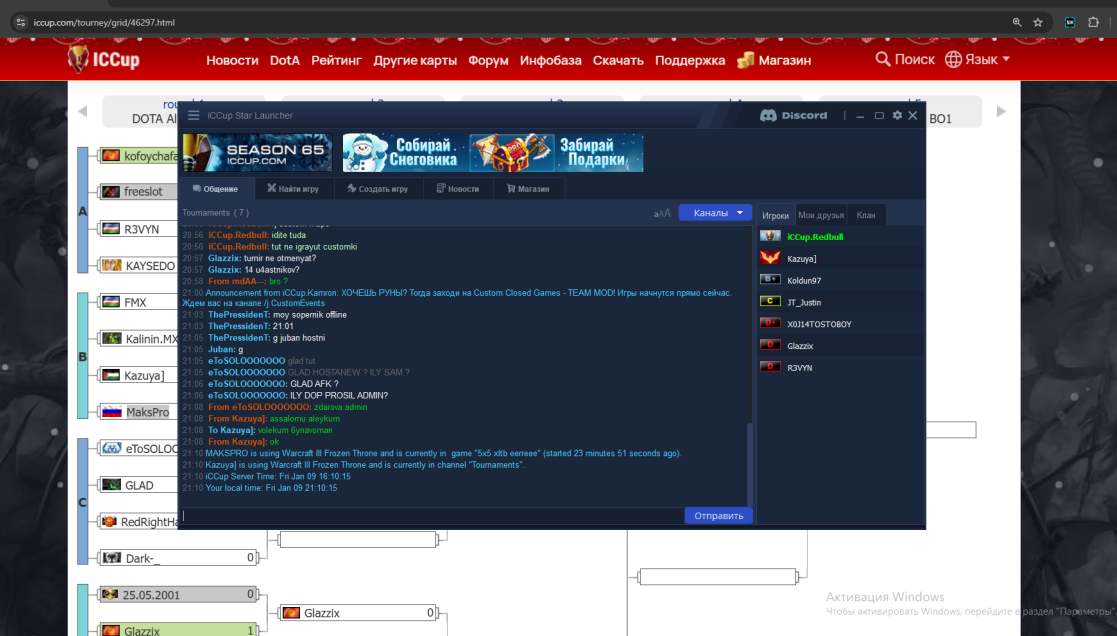Click the admin icon beside iCCup.Redbull
The height and width of the screenshot is (636, 1117).
tap(770, 236)
